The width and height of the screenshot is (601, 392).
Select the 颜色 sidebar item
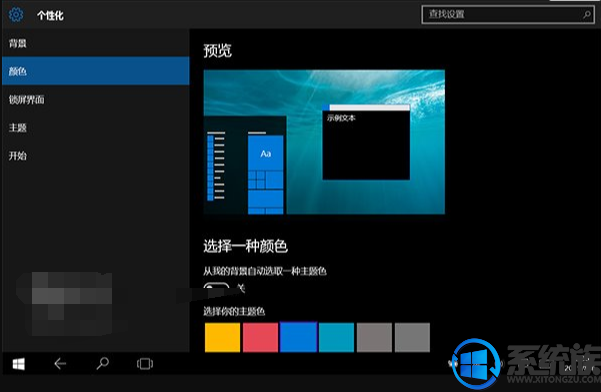coord(95,71)
